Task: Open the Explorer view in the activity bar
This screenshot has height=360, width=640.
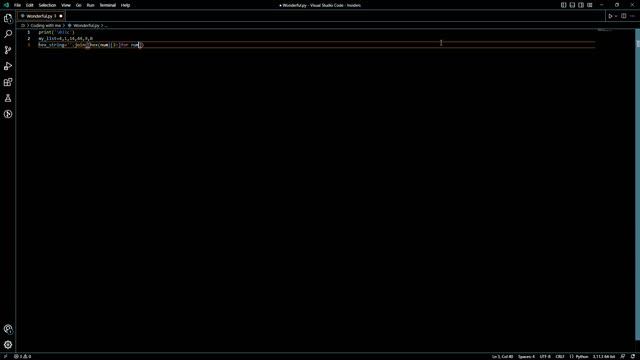Action: coord(8,18)
